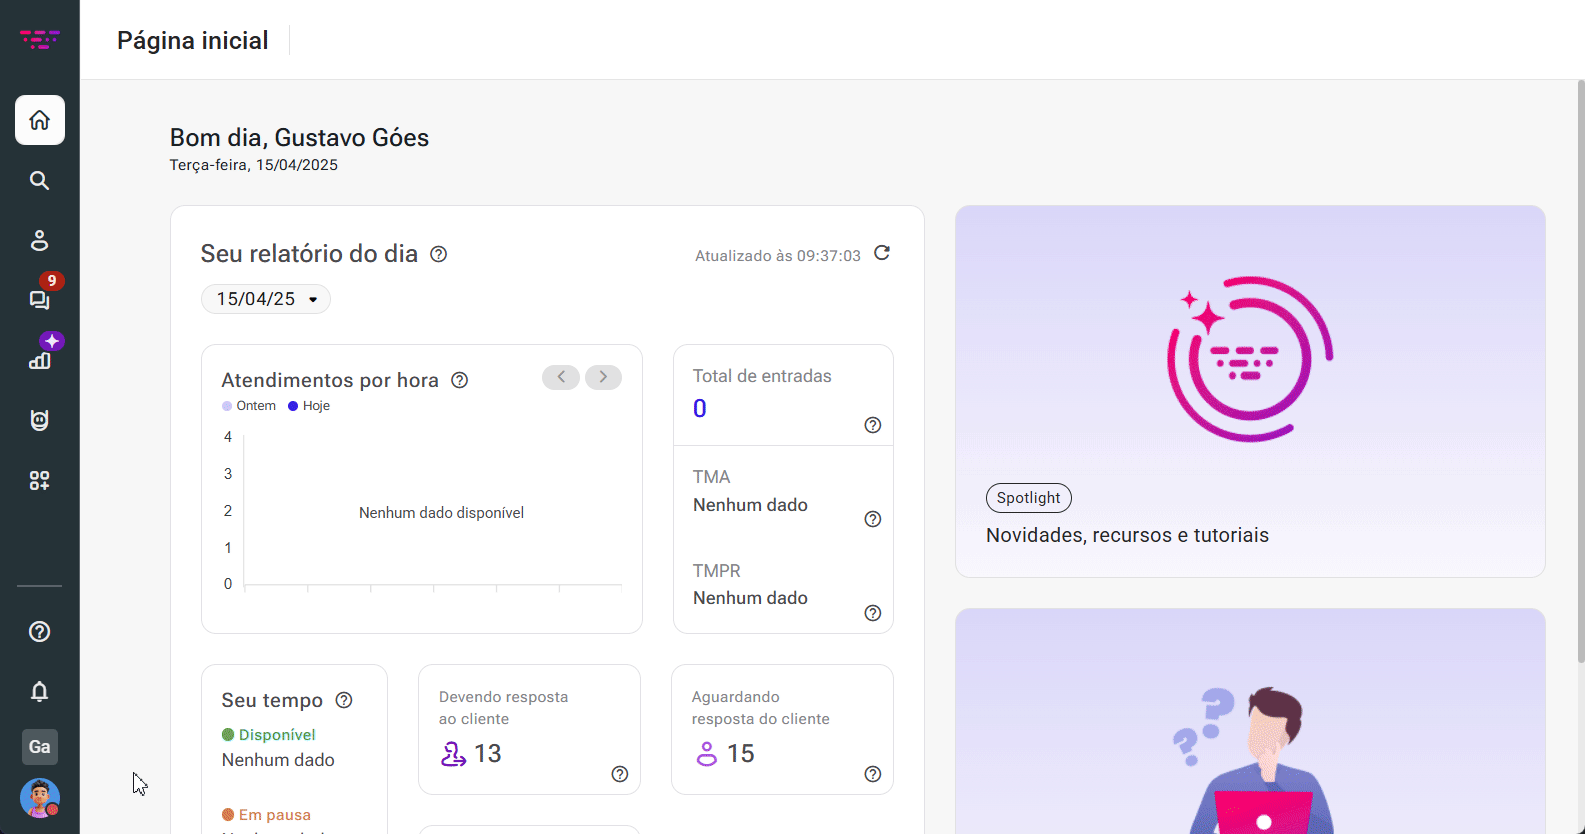This screenshot has width=1585, height=834.
Task: Click the 13 owing-response count
Action: [488, 753]
